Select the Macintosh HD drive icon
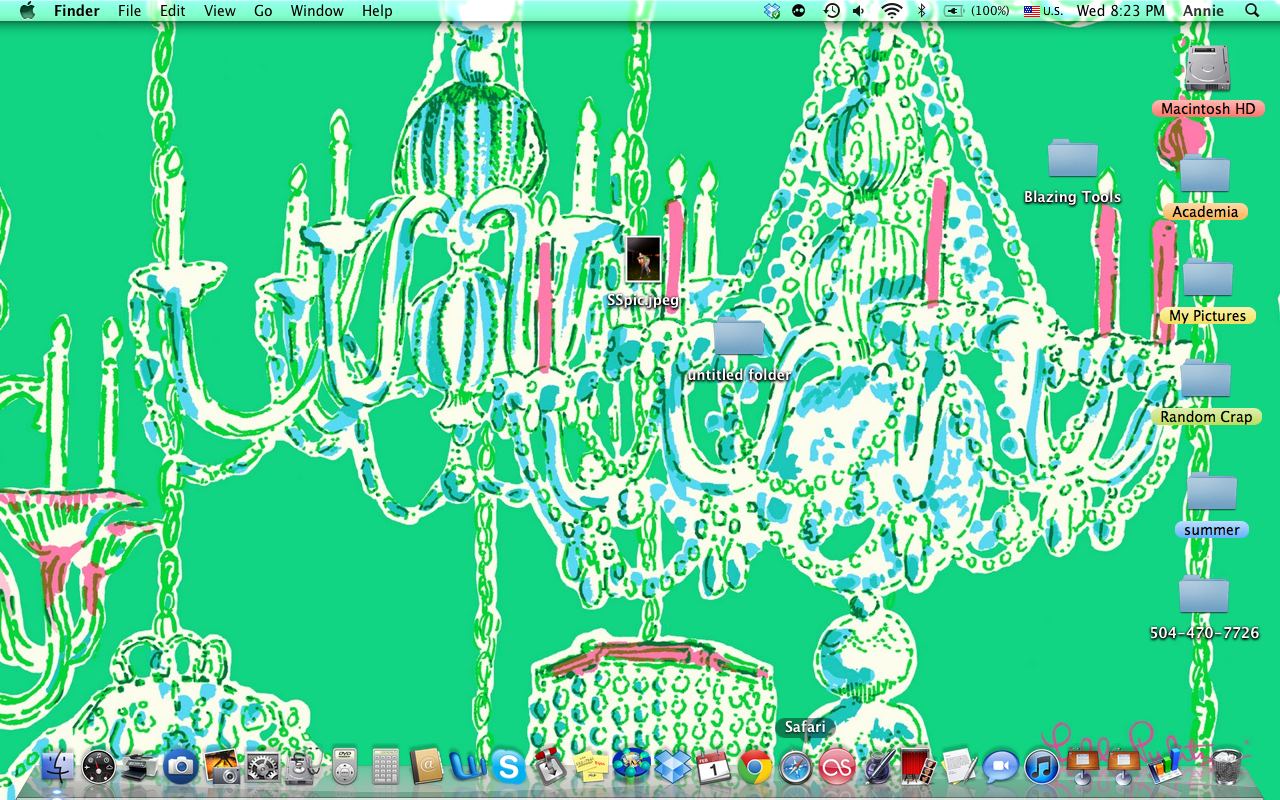This screenshot has height=800, width=1280. click(x=1206, y=72)
